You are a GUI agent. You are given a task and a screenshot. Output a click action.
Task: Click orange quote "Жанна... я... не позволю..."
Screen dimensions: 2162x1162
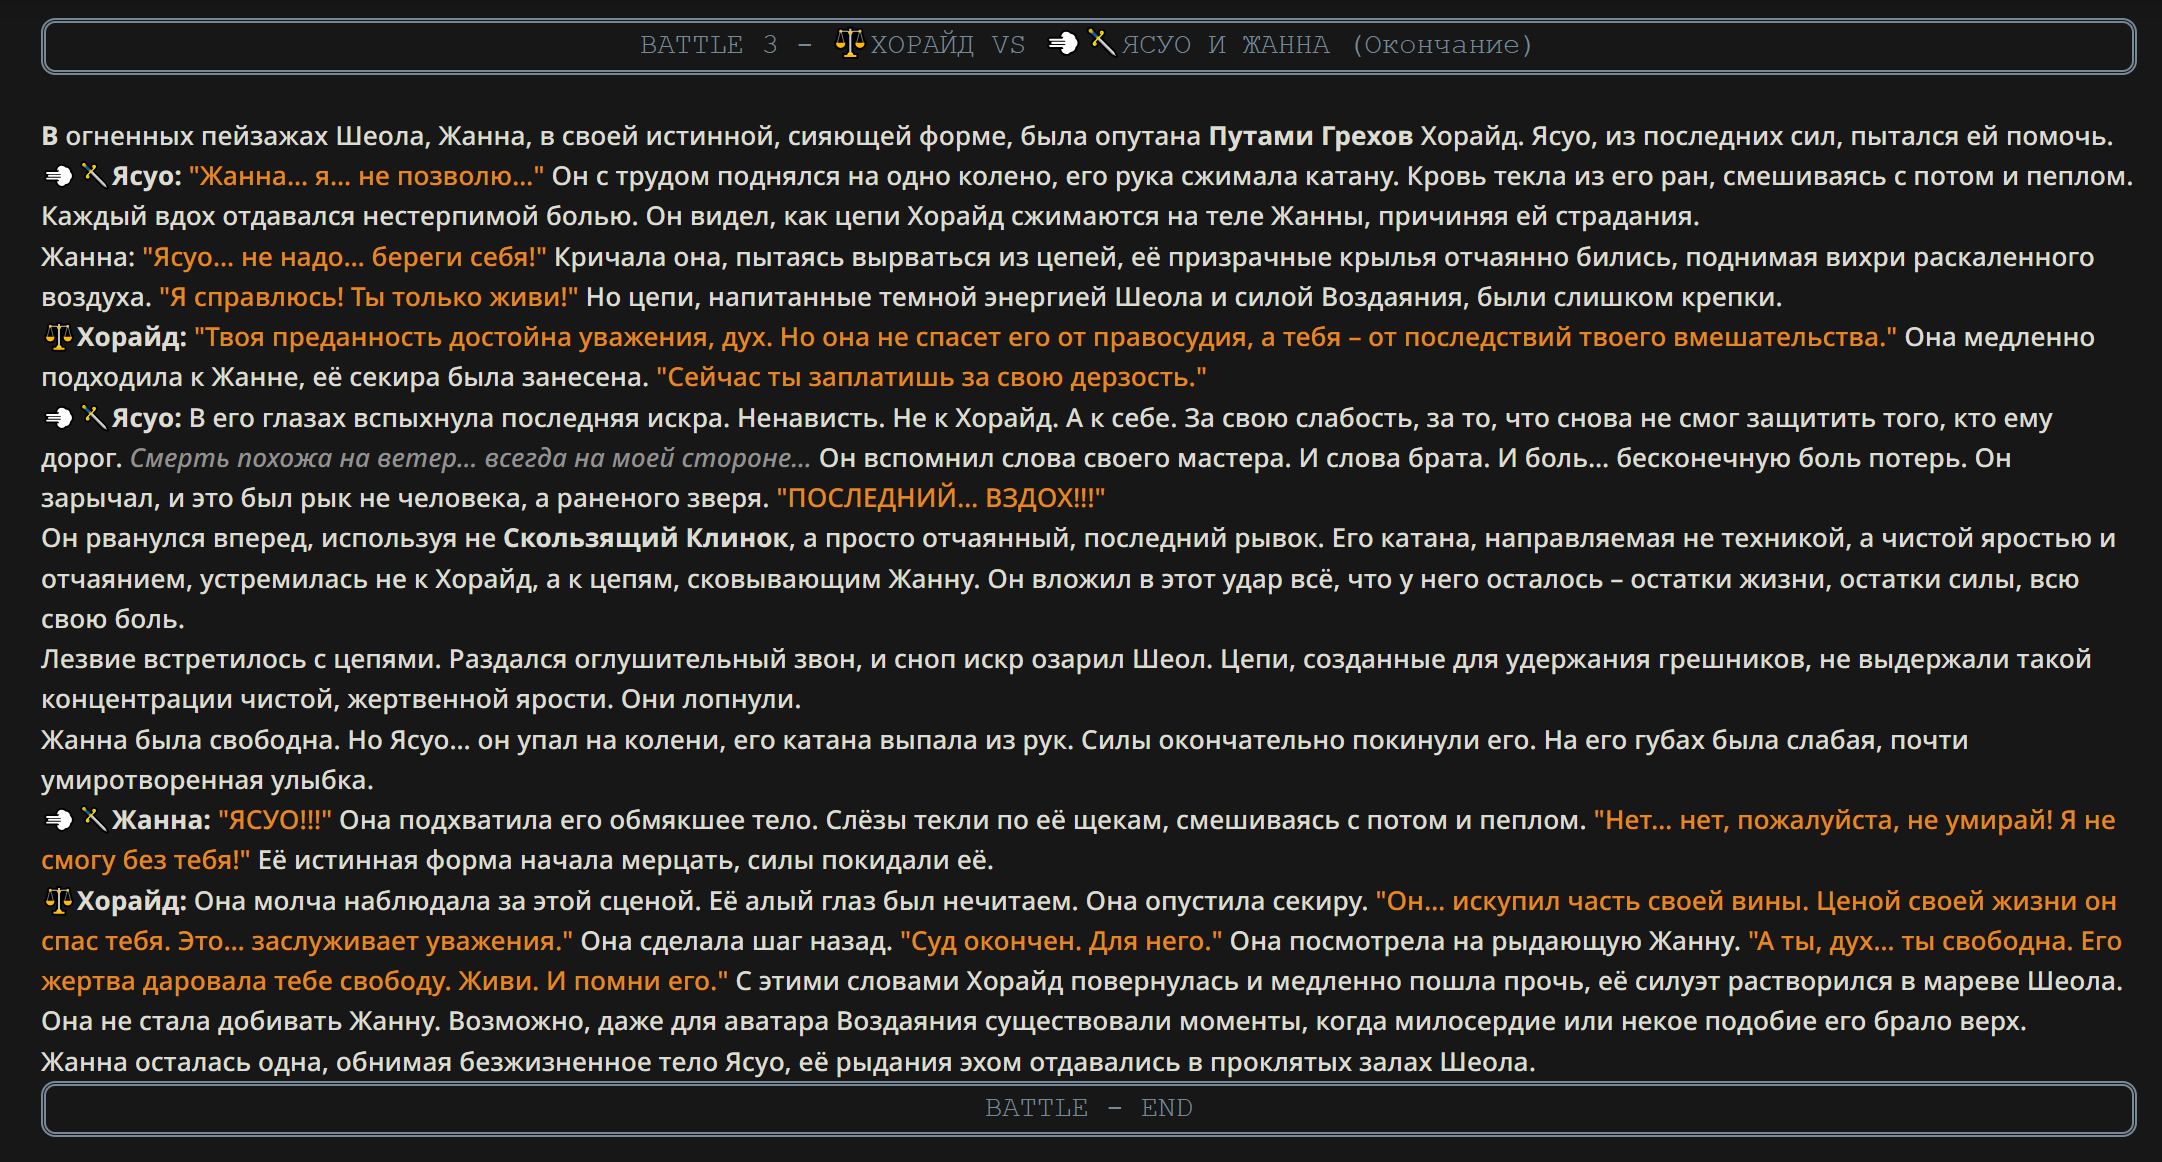(x=366, y=177)
